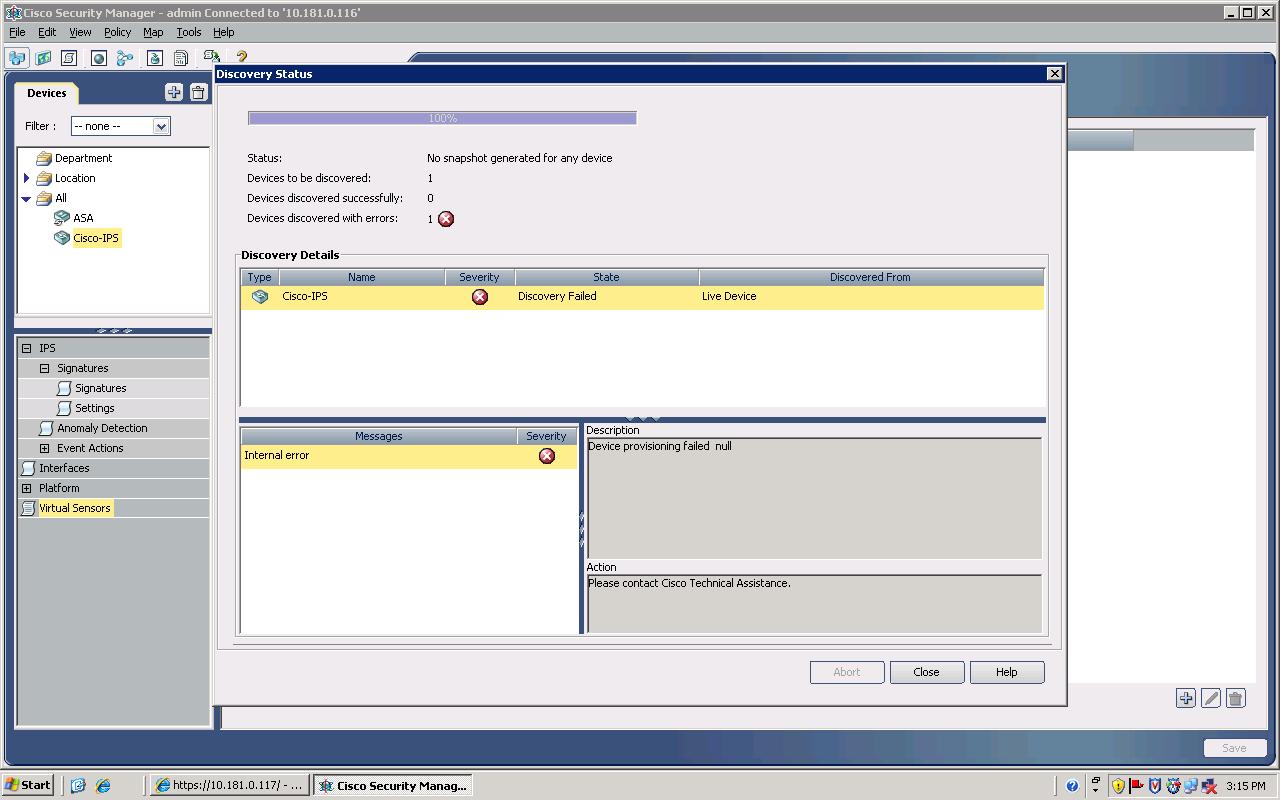Viewport: 1280px width, 800px height.
Task: Click the pencil edit icon at bottom right
Action: tap(1210, 698)
